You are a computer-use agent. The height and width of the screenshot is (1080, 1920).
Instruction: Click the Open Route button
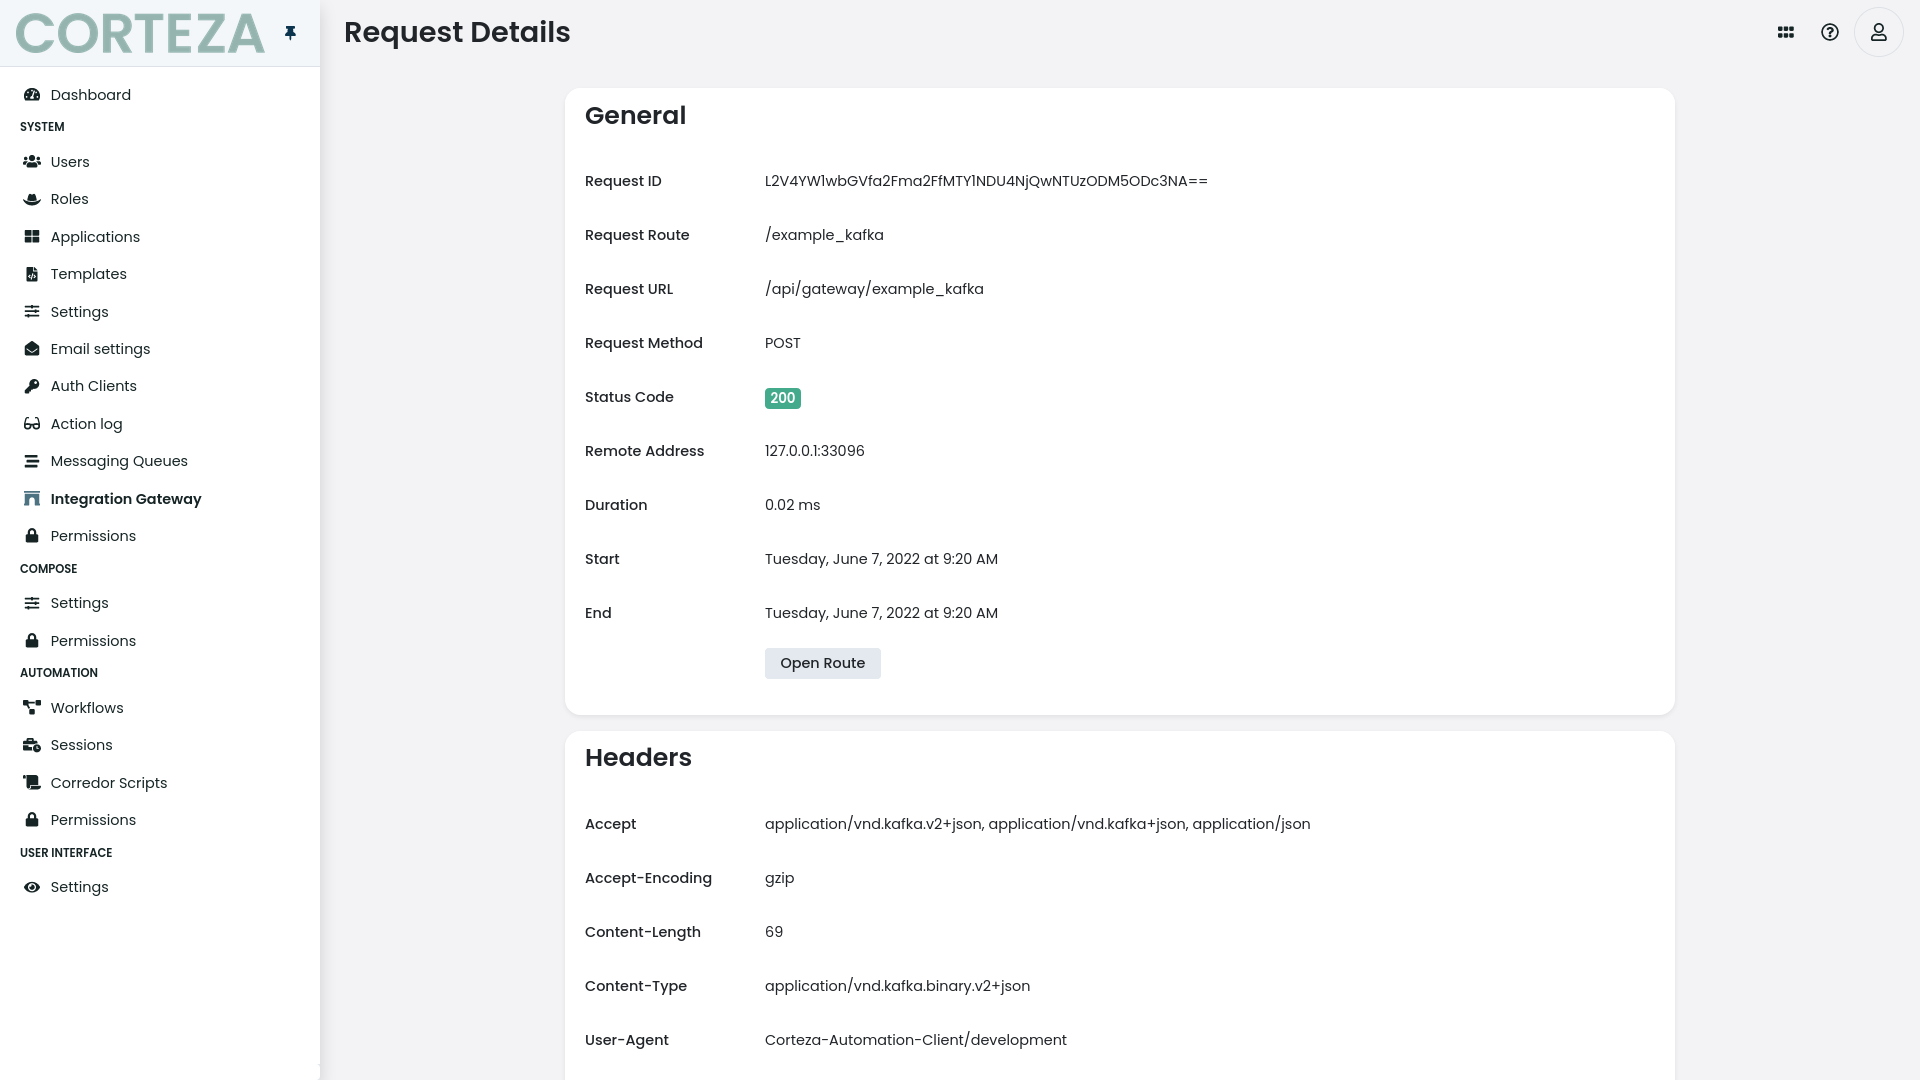point(823,663)
